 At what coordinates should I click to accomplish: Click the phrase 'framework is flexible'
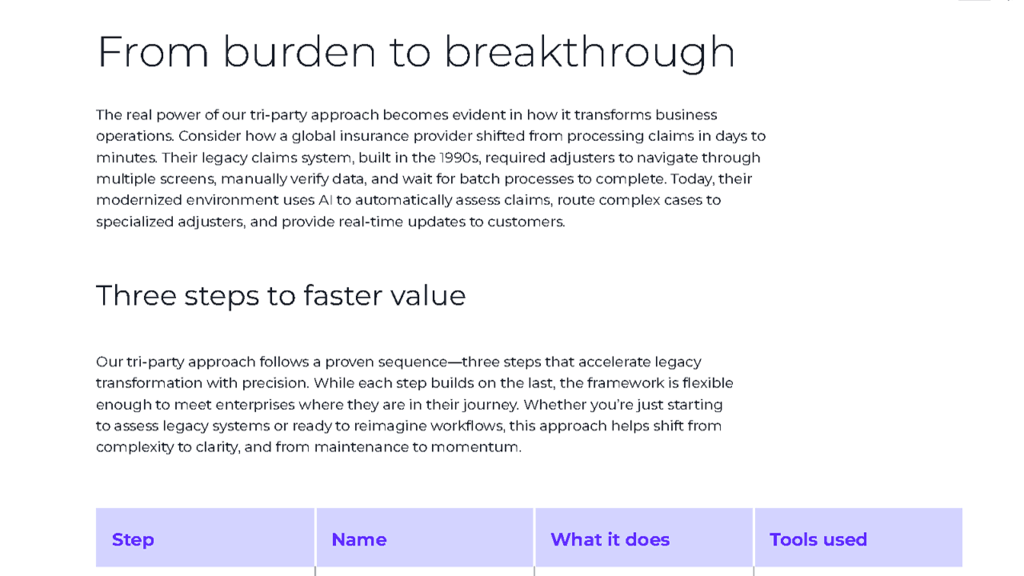coord(660,383)
